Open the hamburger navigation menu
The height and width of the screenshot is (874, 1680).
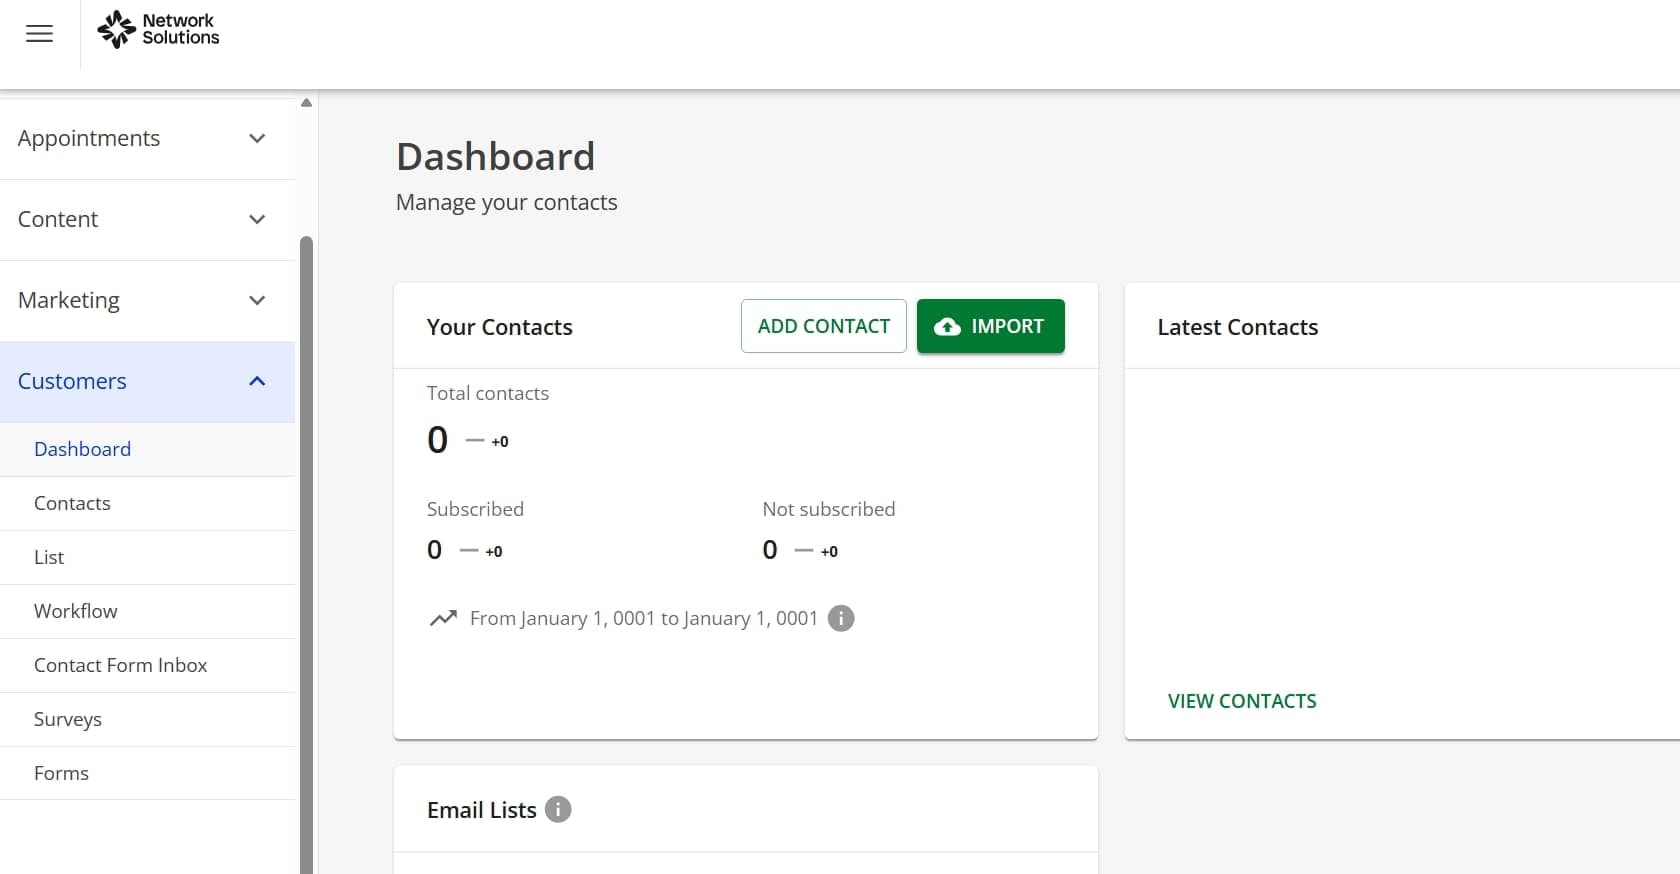click(x=39, y=34)
